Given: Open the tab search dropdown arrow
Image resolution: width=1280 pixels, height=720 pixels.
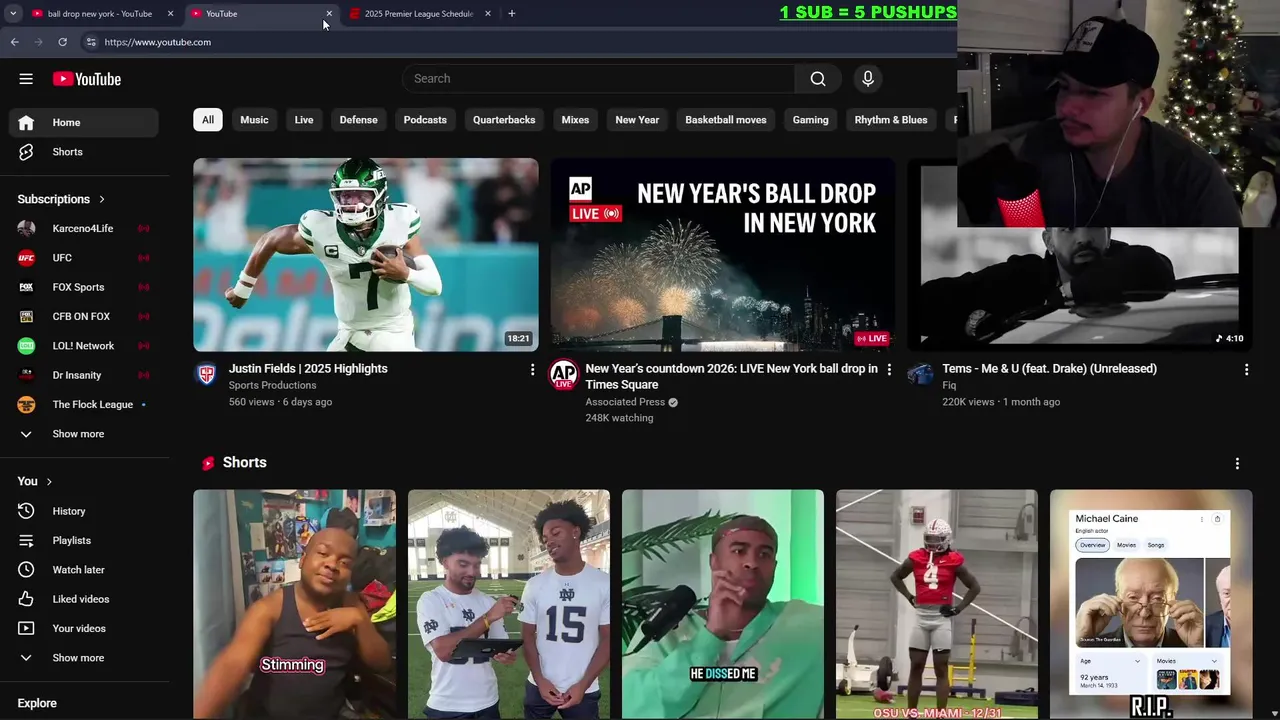Looking at the screenshot, I should (13, 14).
